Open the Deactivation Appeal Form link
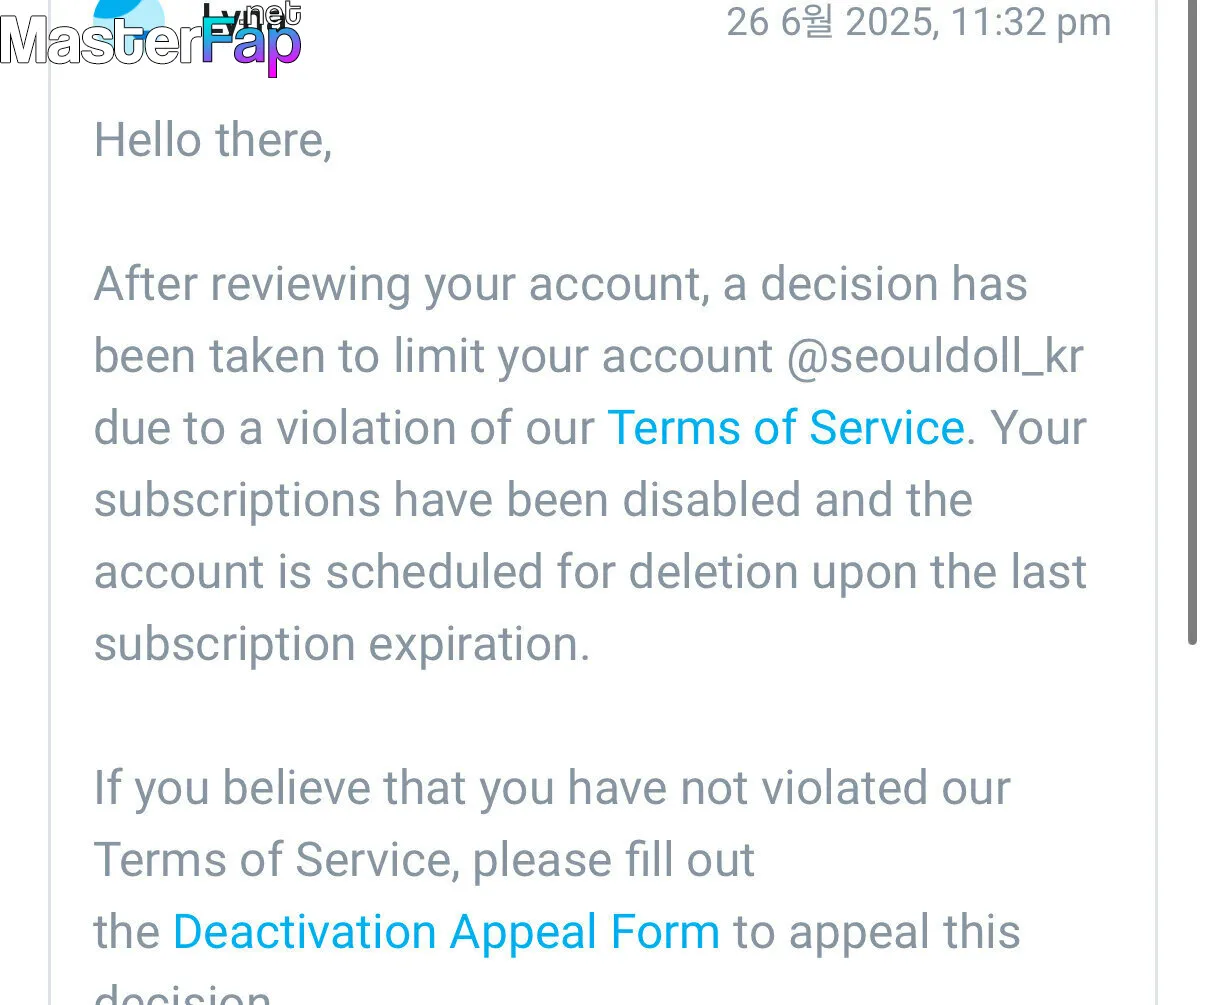 click(x=446, y=932)
